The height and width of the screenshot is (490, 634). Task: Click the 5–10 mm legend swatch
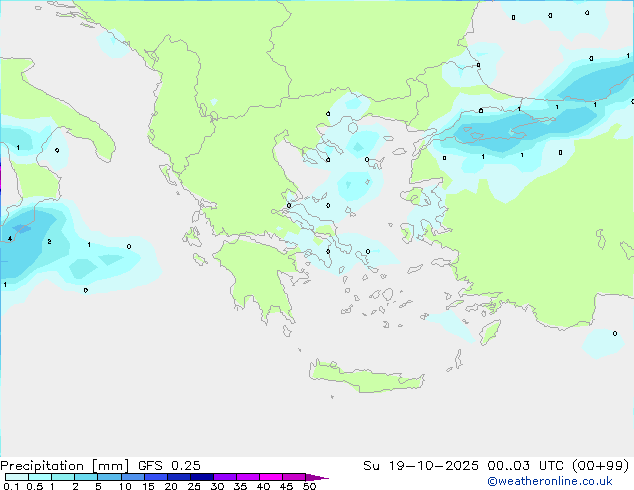click(109, 477)
